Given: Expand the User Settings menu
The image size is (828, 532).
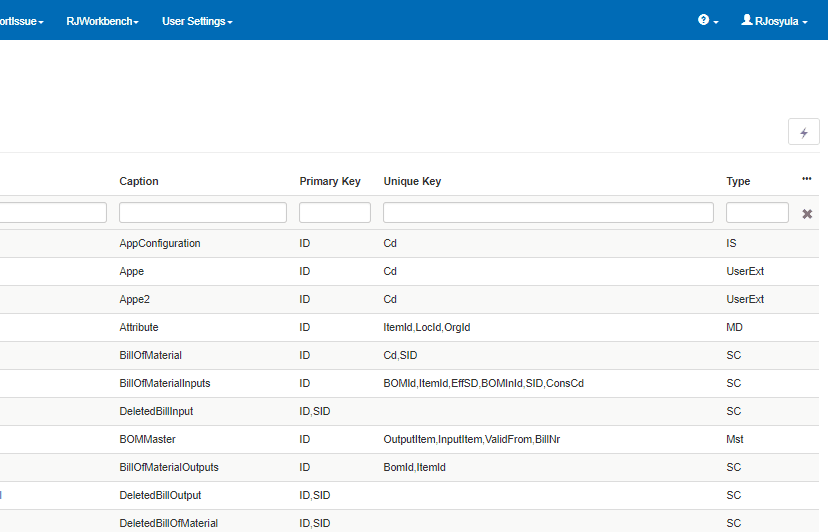Looking at the screenshot, I should click(x=197, y=21).
